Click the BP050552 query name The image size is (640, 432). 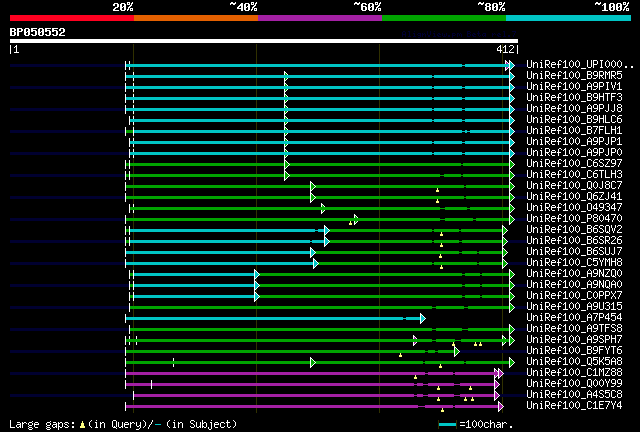point(38,32)
